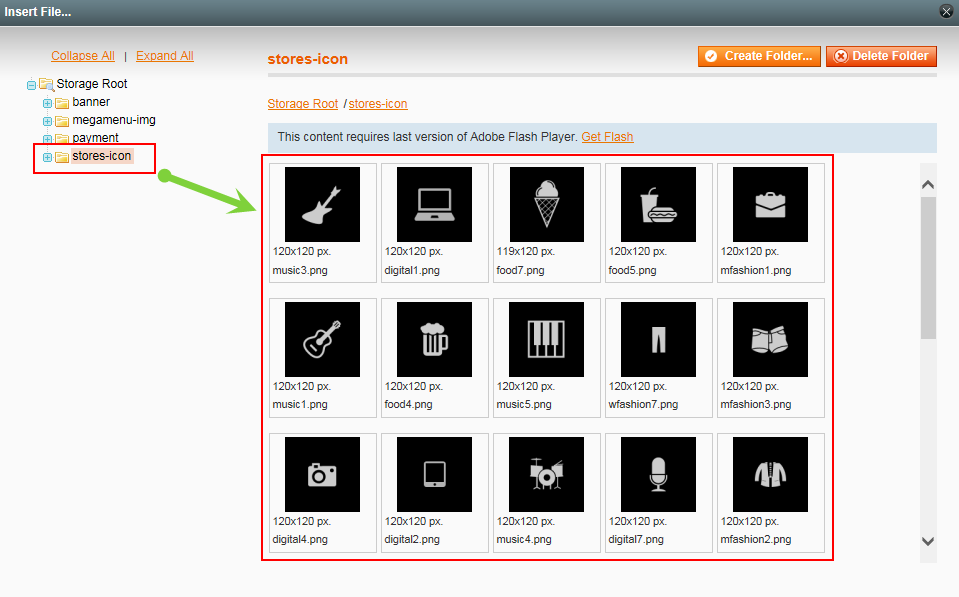Image resolution: width=959 pixels, height=597 pixels.
Task: Select the music3.png electric guitar thumbnail
Action: [322, 204]
